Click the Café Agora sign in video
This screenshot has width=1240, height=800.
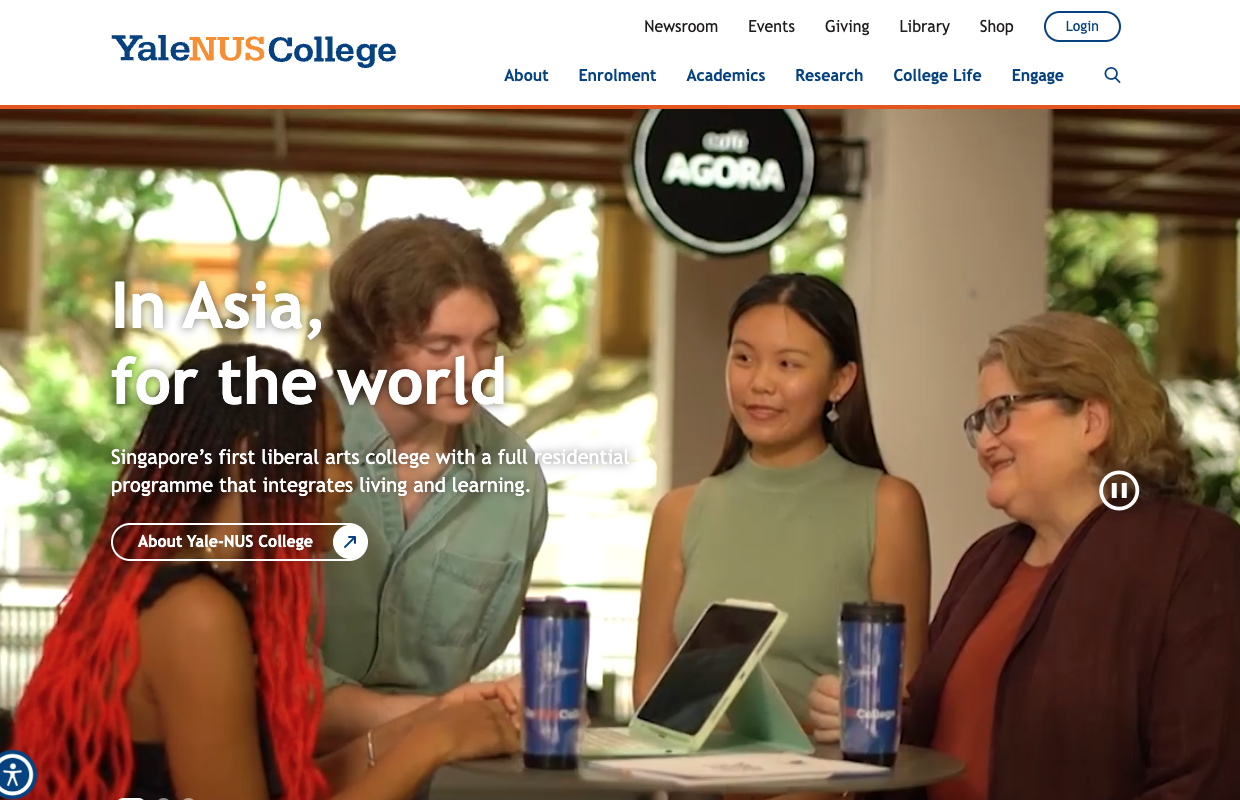(x=725, y=168)
